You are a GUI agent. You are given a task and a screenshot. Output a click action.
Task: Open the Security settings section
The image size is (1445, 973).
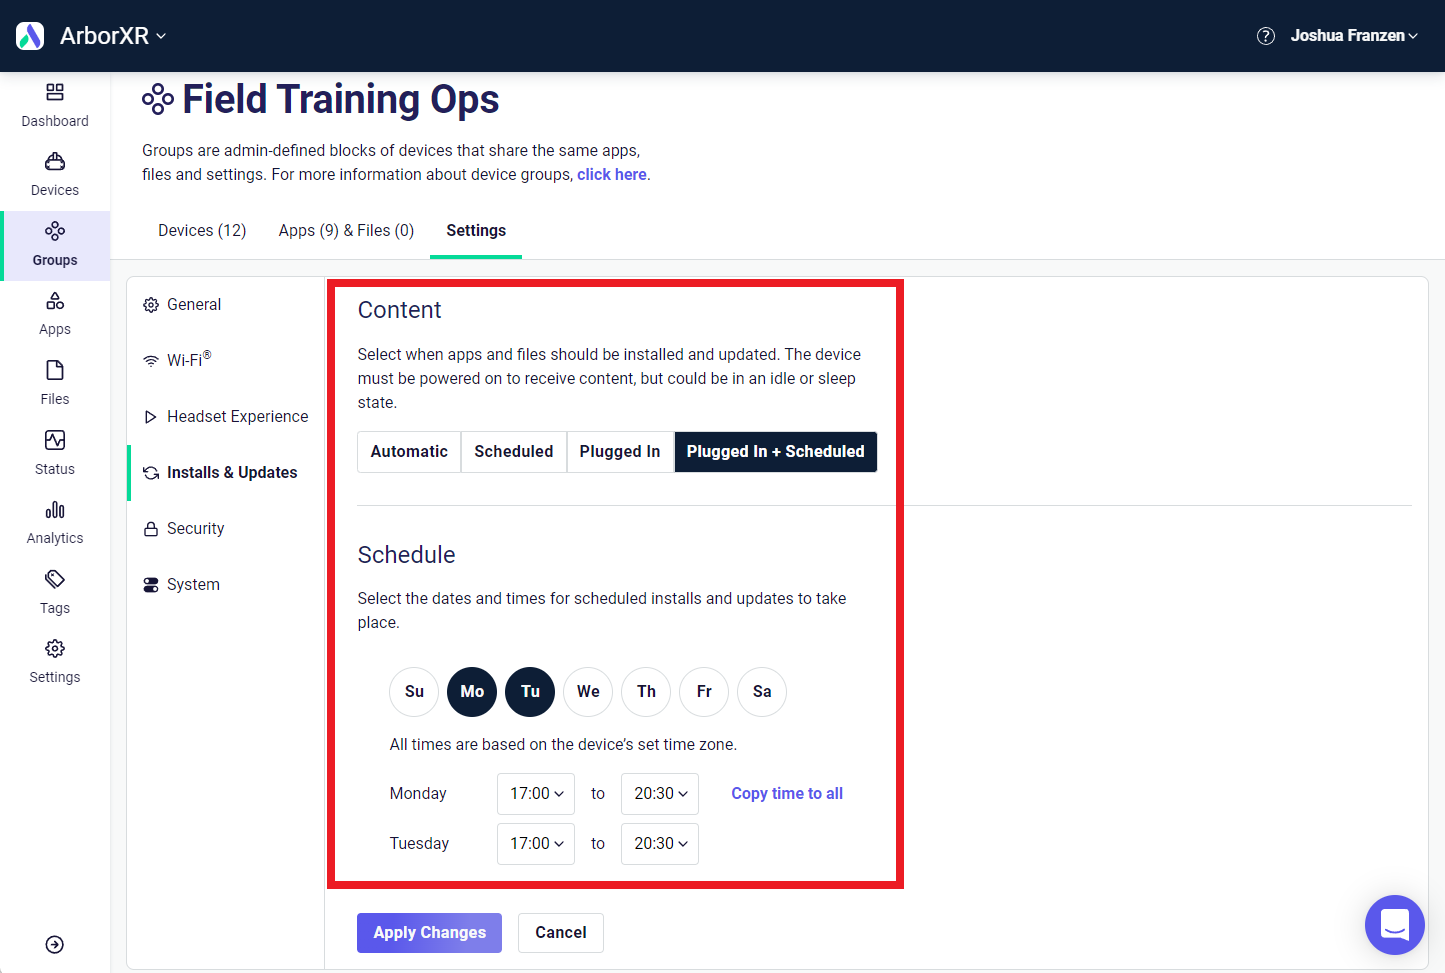click(226, 528)
